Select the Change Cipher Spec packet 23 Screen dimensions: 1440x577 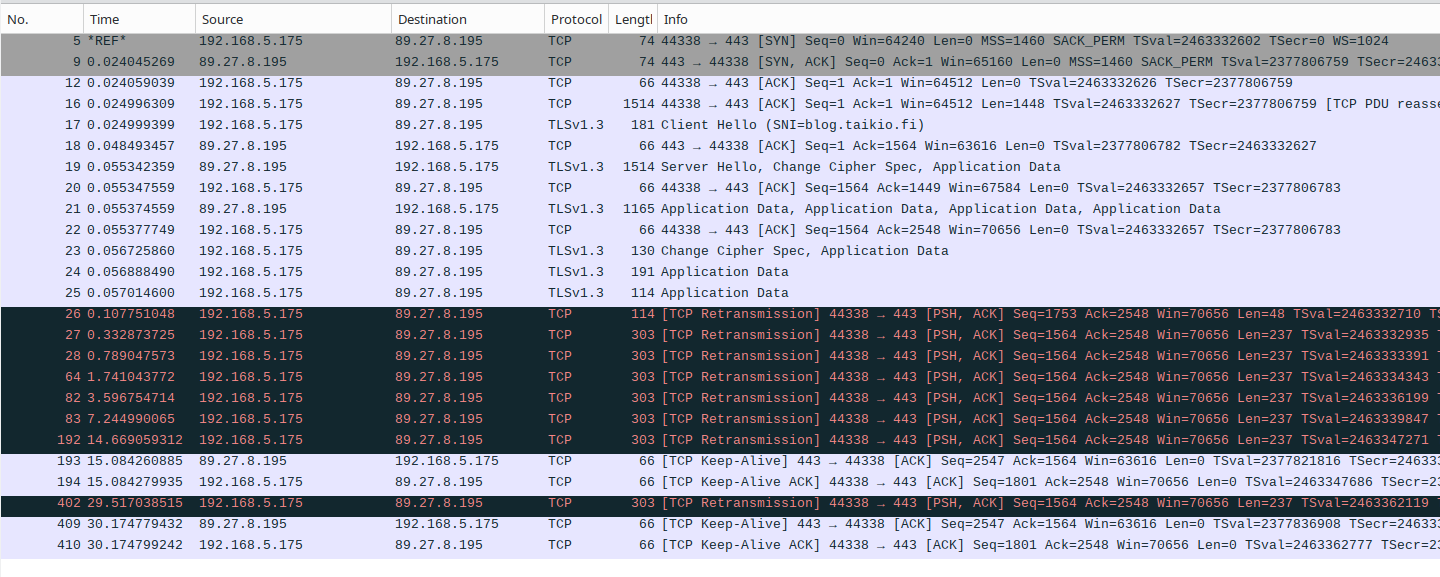[x=400, y=250]
